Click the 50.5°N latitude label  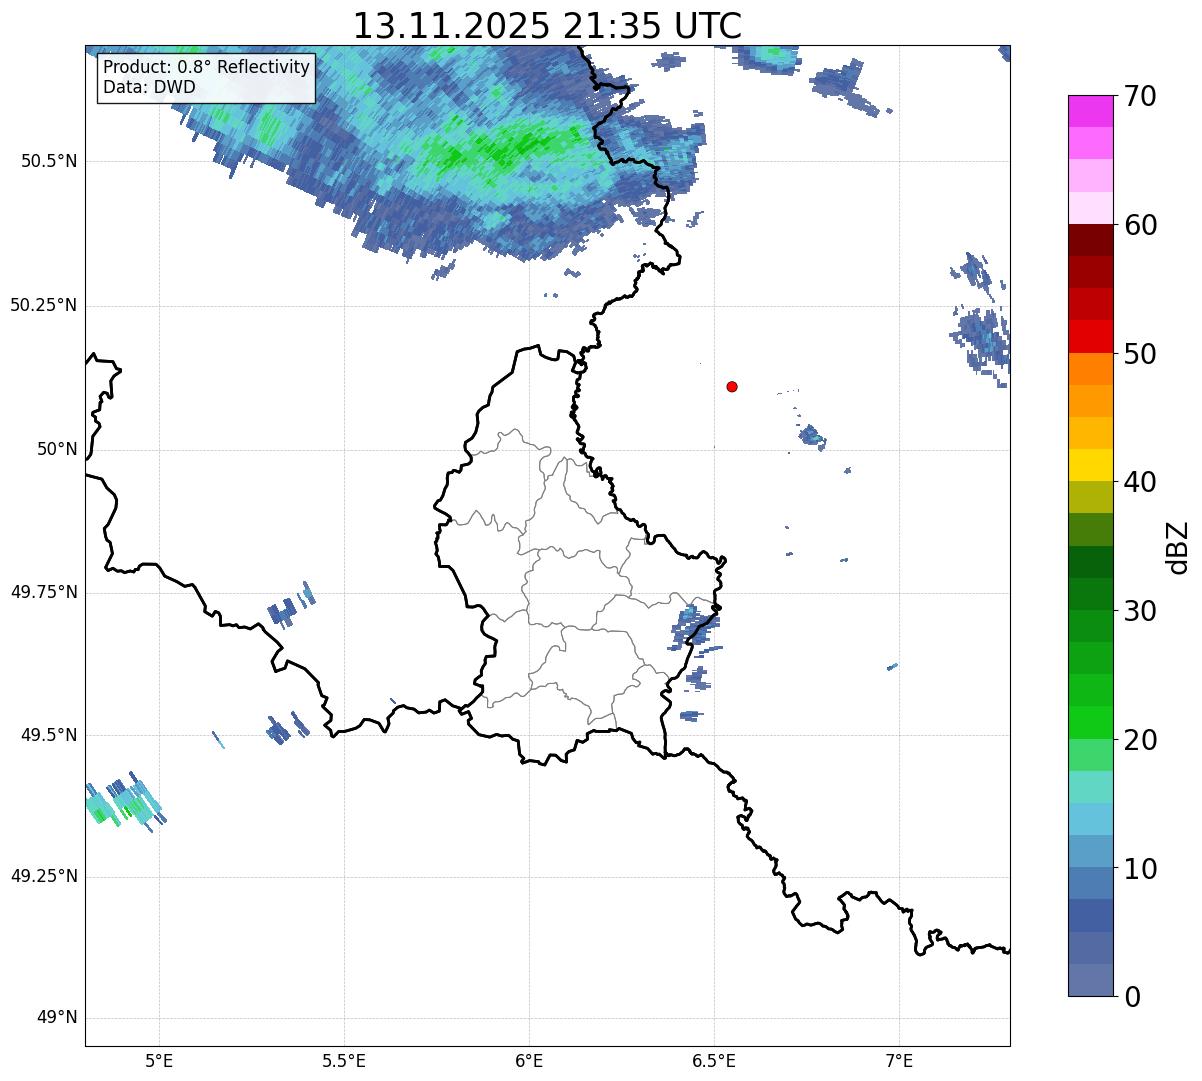[49, 161]
